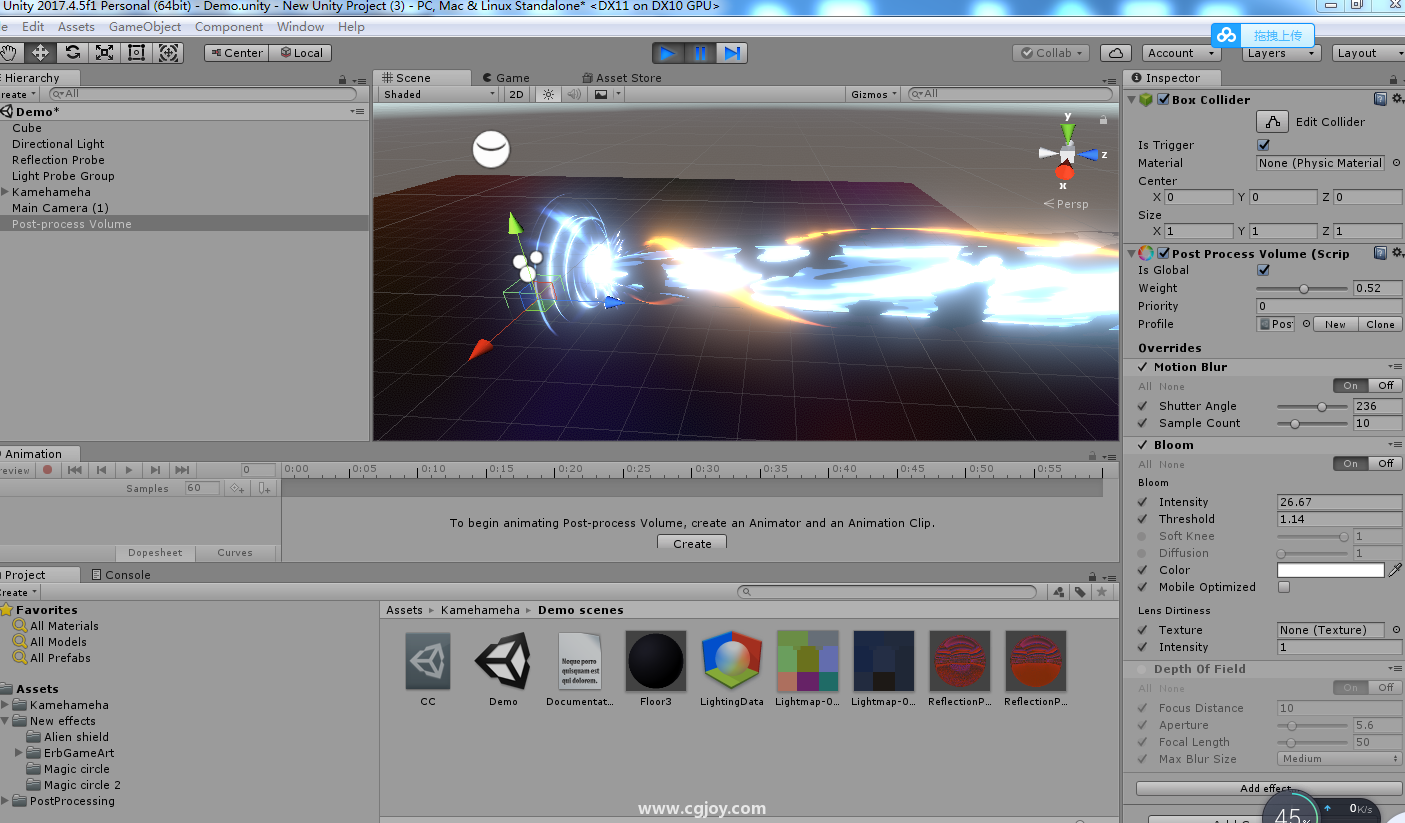Viewport: 1405px width, 823px height.
Task: Toggle Motion Blur override checkmark
Action: (x=1143, y=367)
